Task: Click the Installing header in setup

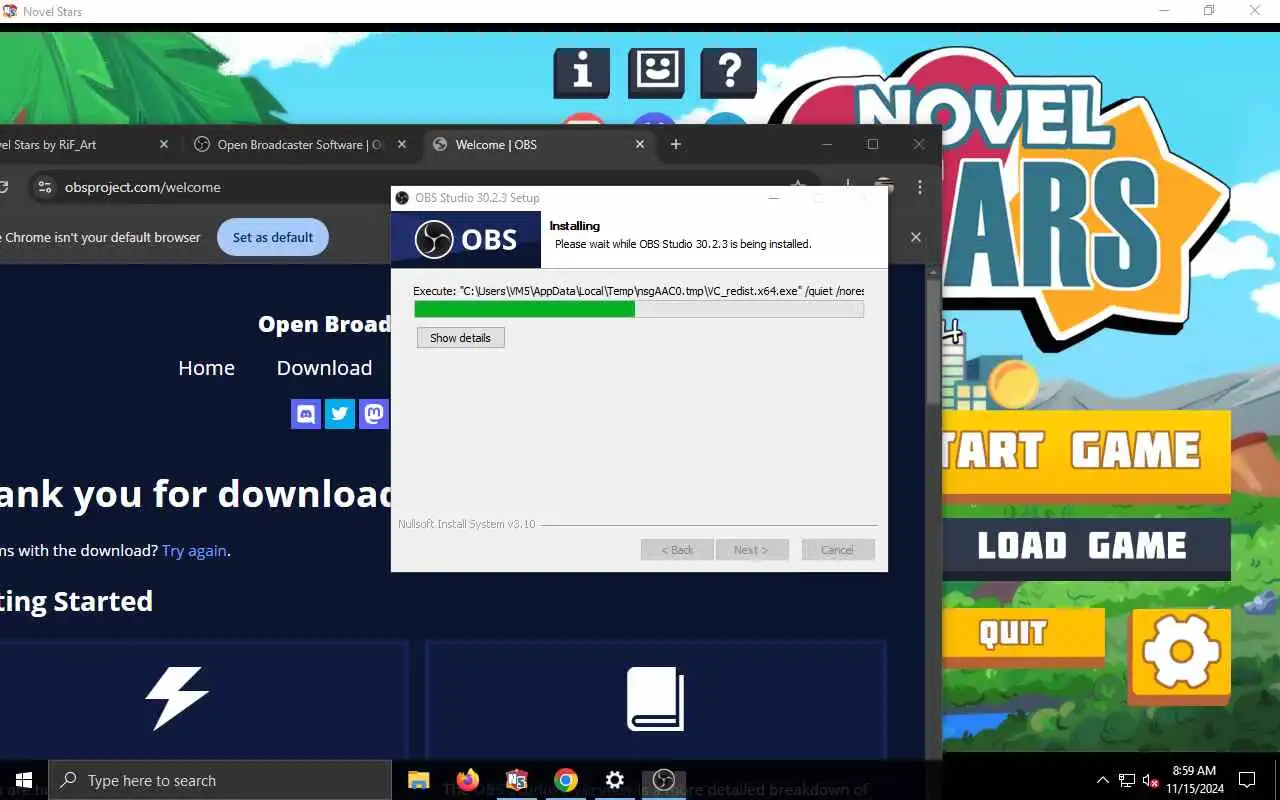Action: point(575,226)
